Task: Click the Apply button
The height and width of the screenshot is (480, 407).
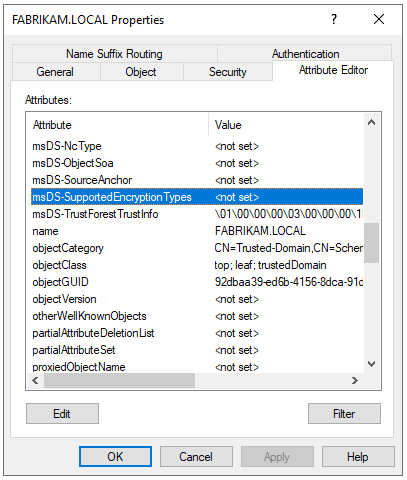Action: (x=277, y=457)
